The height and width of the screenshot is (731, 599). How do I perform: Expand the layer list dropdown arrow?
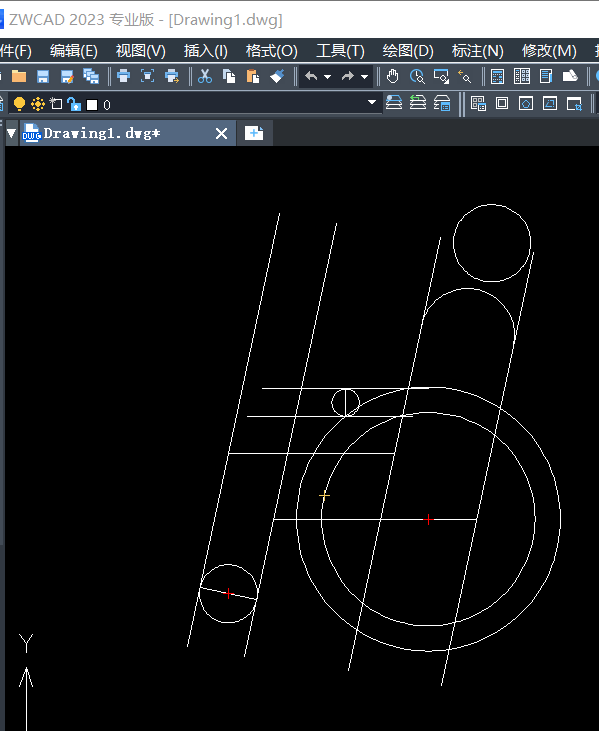372,102
